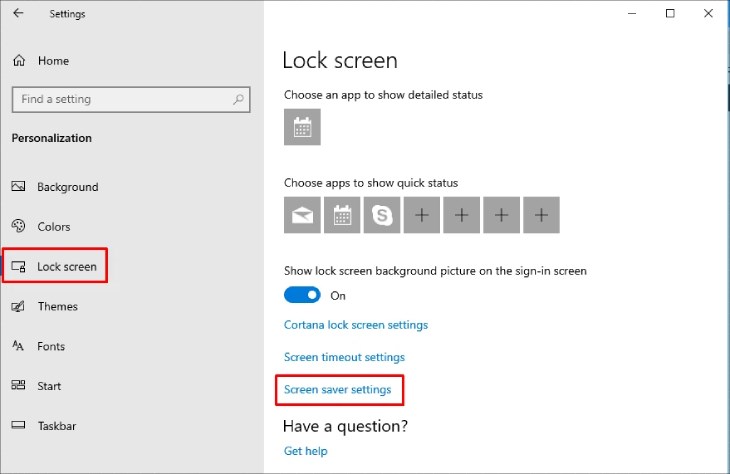Open Screen saver settings link
The height and width of the screenshot is (474, 730).
coord(337,389)
